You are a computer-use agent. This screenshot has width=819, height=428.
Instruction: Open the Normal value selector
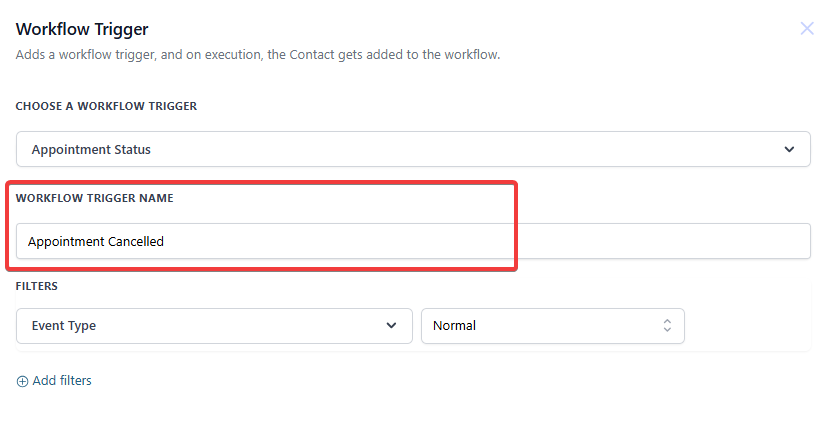(x=552, y=326)
